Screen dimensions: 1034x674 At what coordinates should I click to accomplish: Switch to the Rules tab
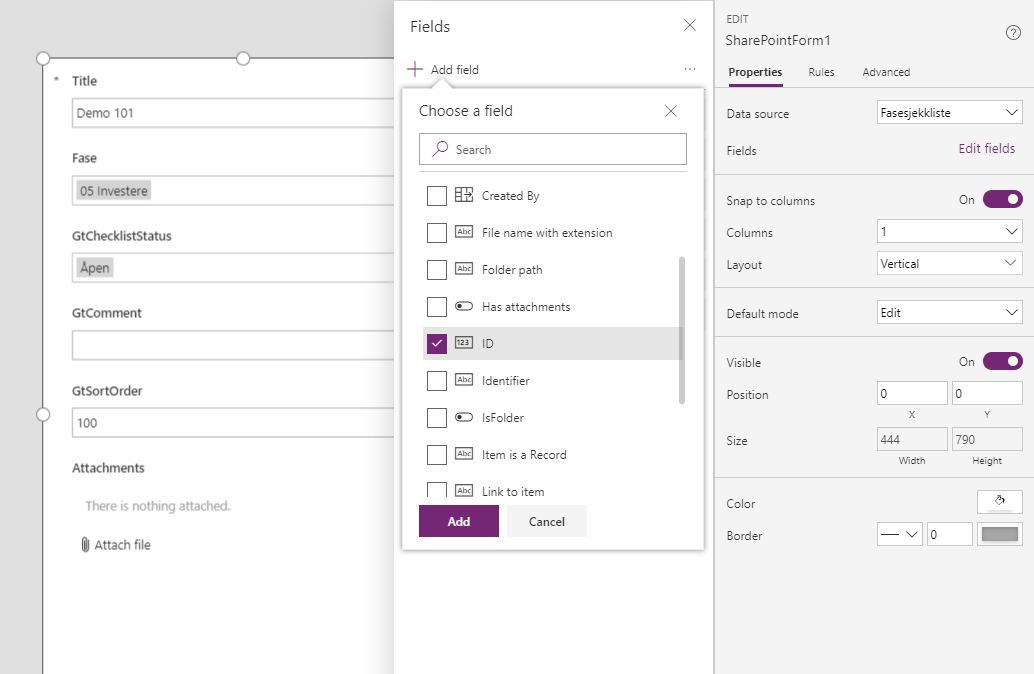[821, 72]
